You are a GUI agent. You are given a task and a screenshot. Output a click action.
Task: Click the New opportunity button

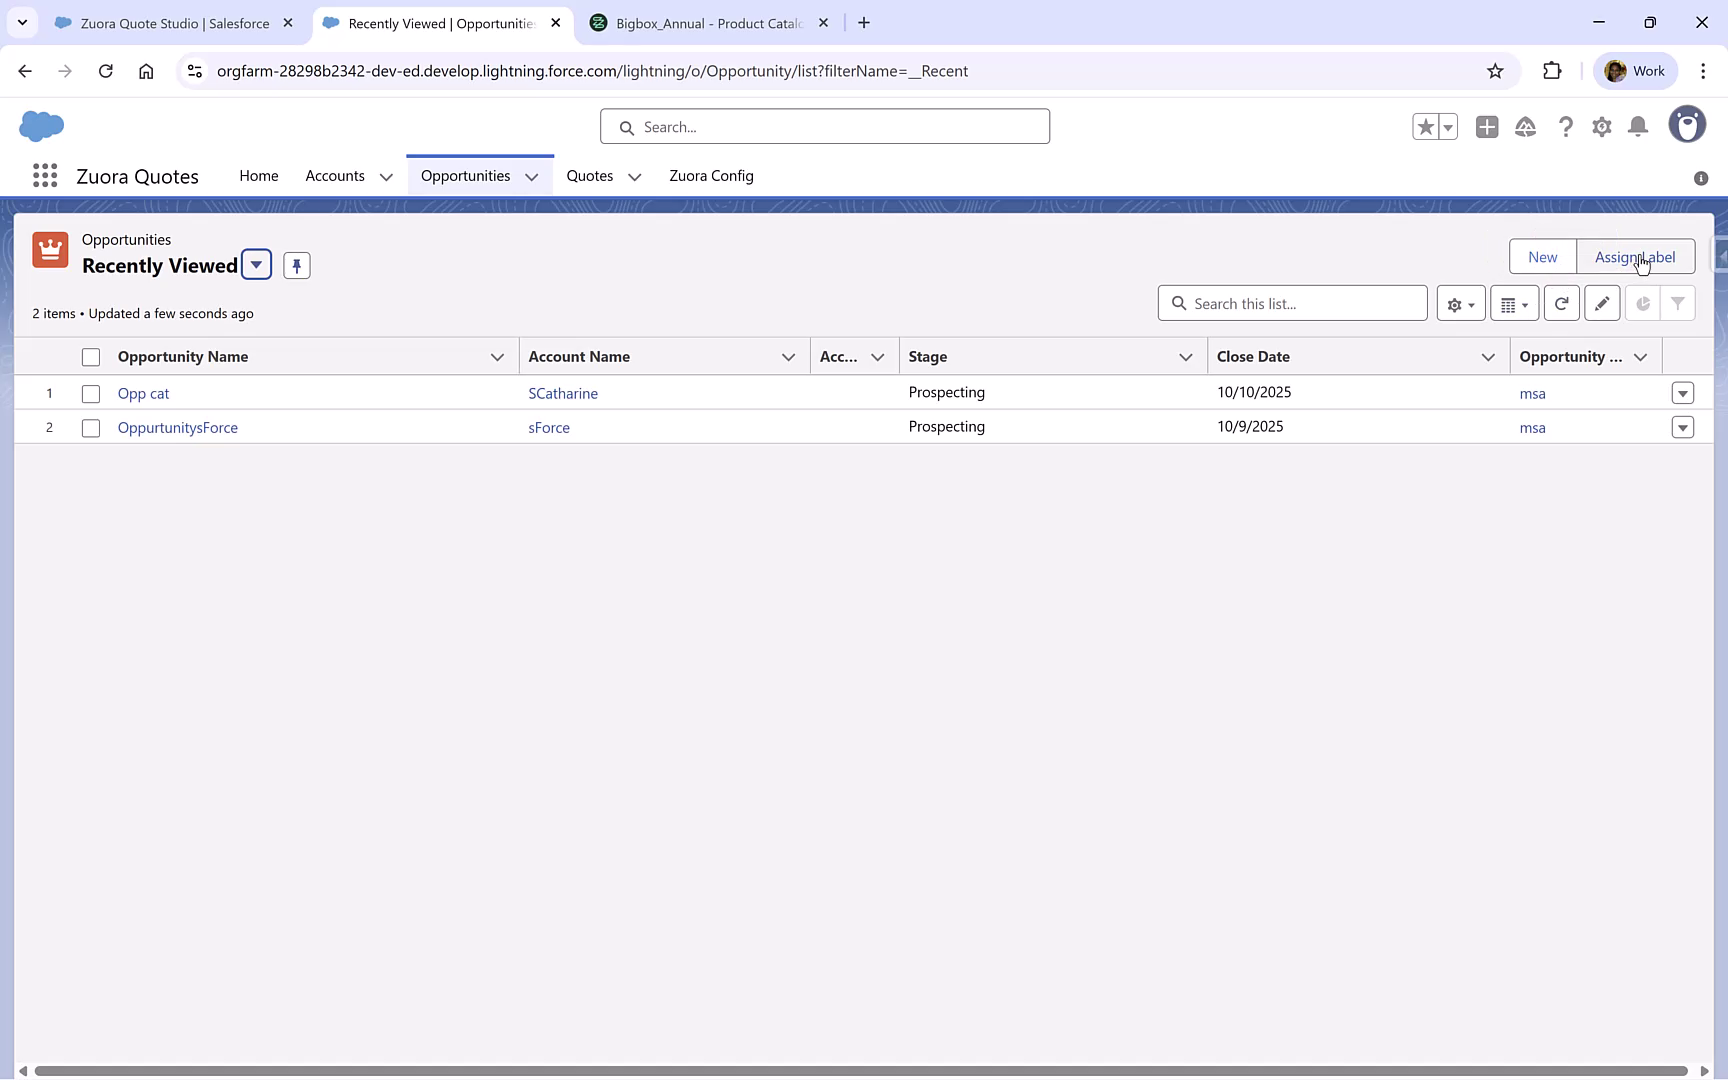[1542, 256]
